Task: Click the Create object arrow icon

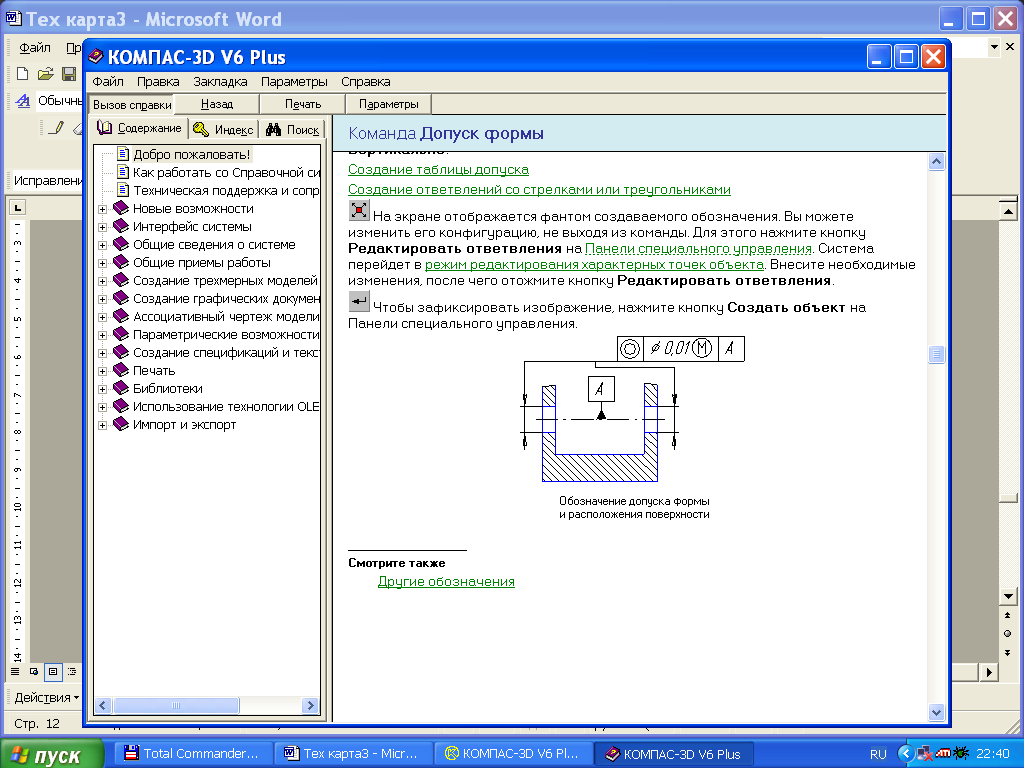Action: (359, 301)
